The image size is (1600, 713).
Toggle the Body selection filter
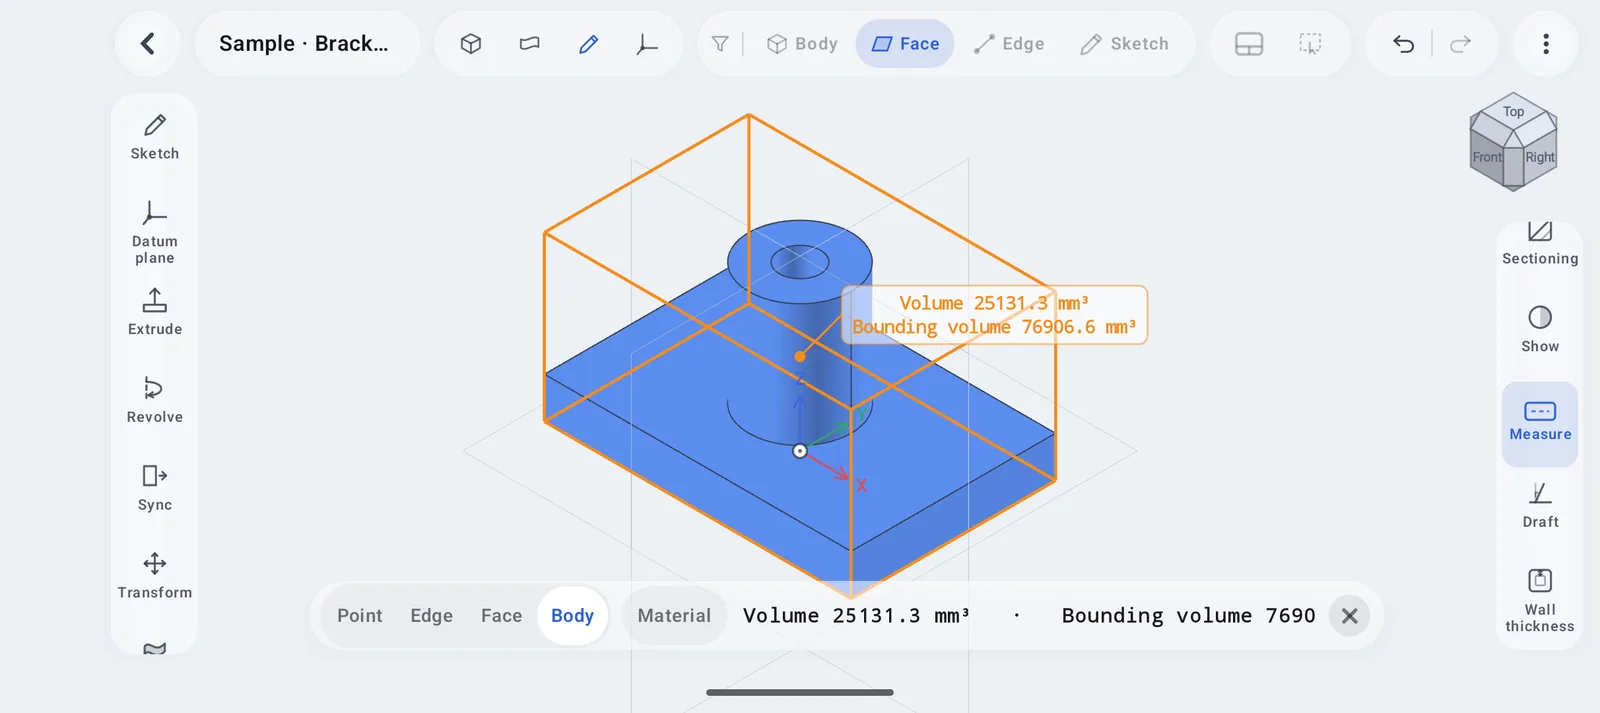802,44
